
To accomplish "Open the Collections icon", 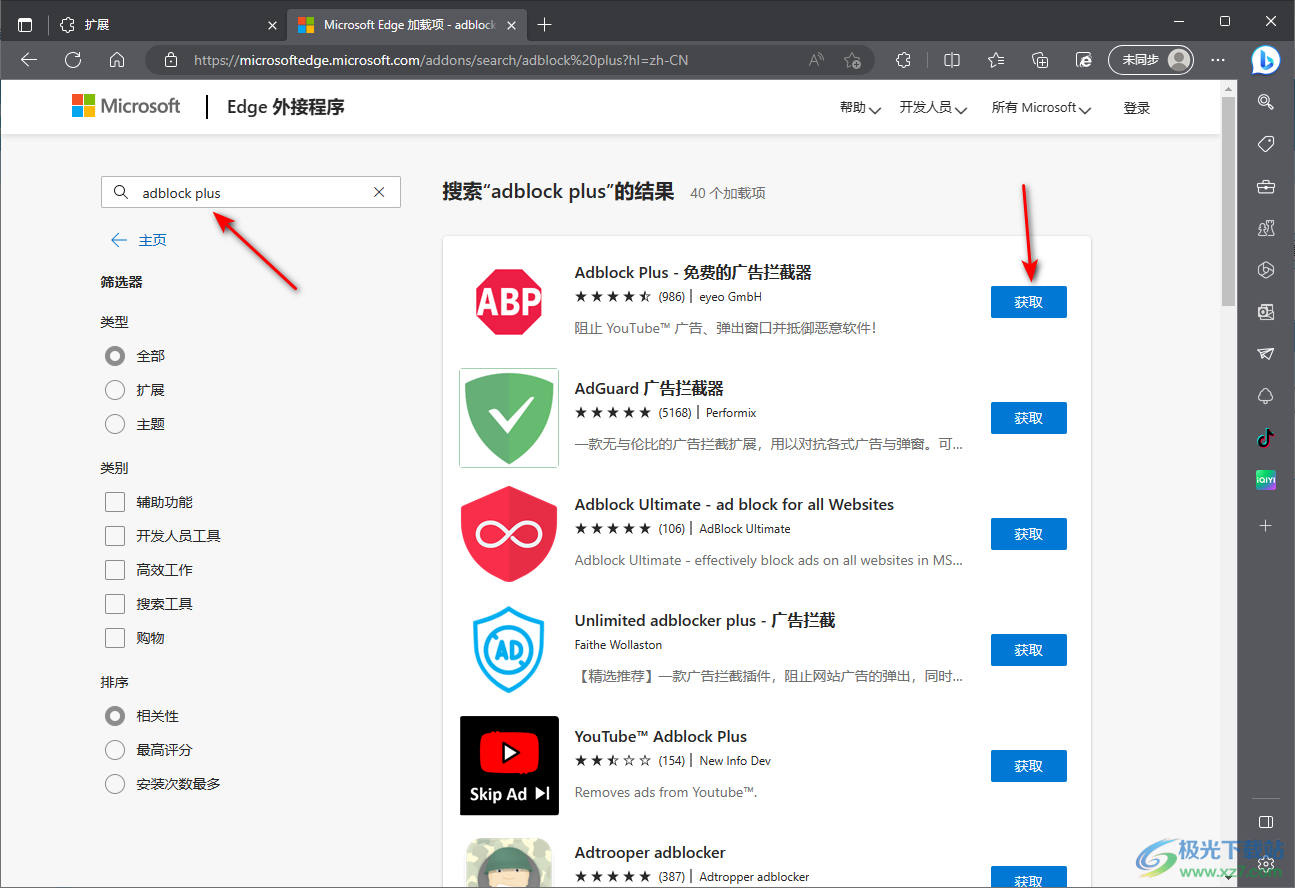I will [x=1040, y=60].
